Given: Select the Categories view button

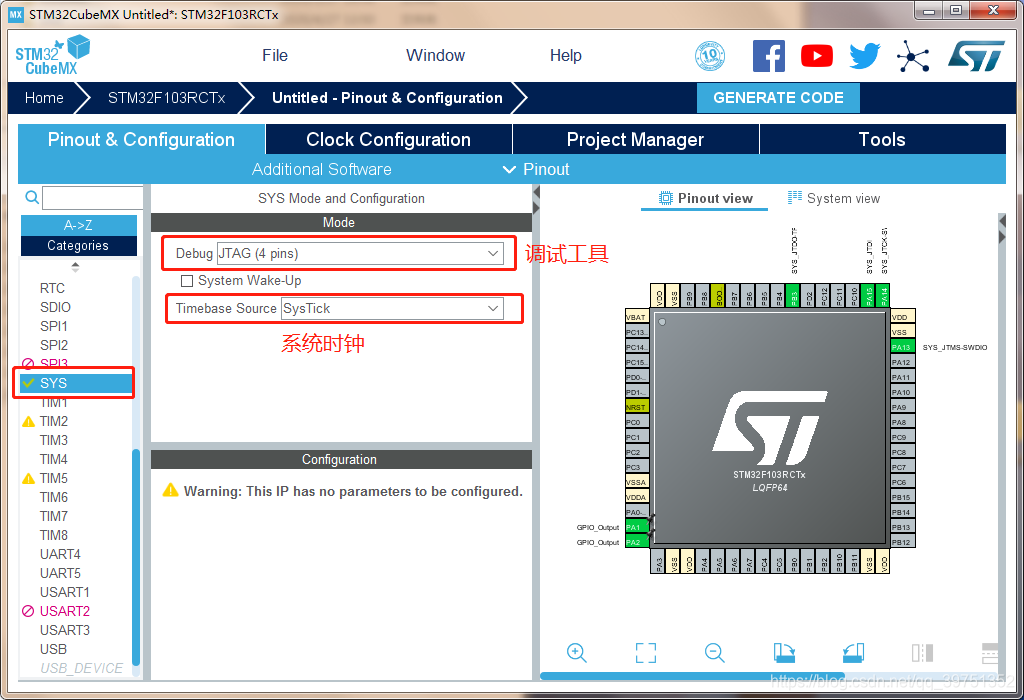Looking at the screenshot, I should (x=78, y=246).
